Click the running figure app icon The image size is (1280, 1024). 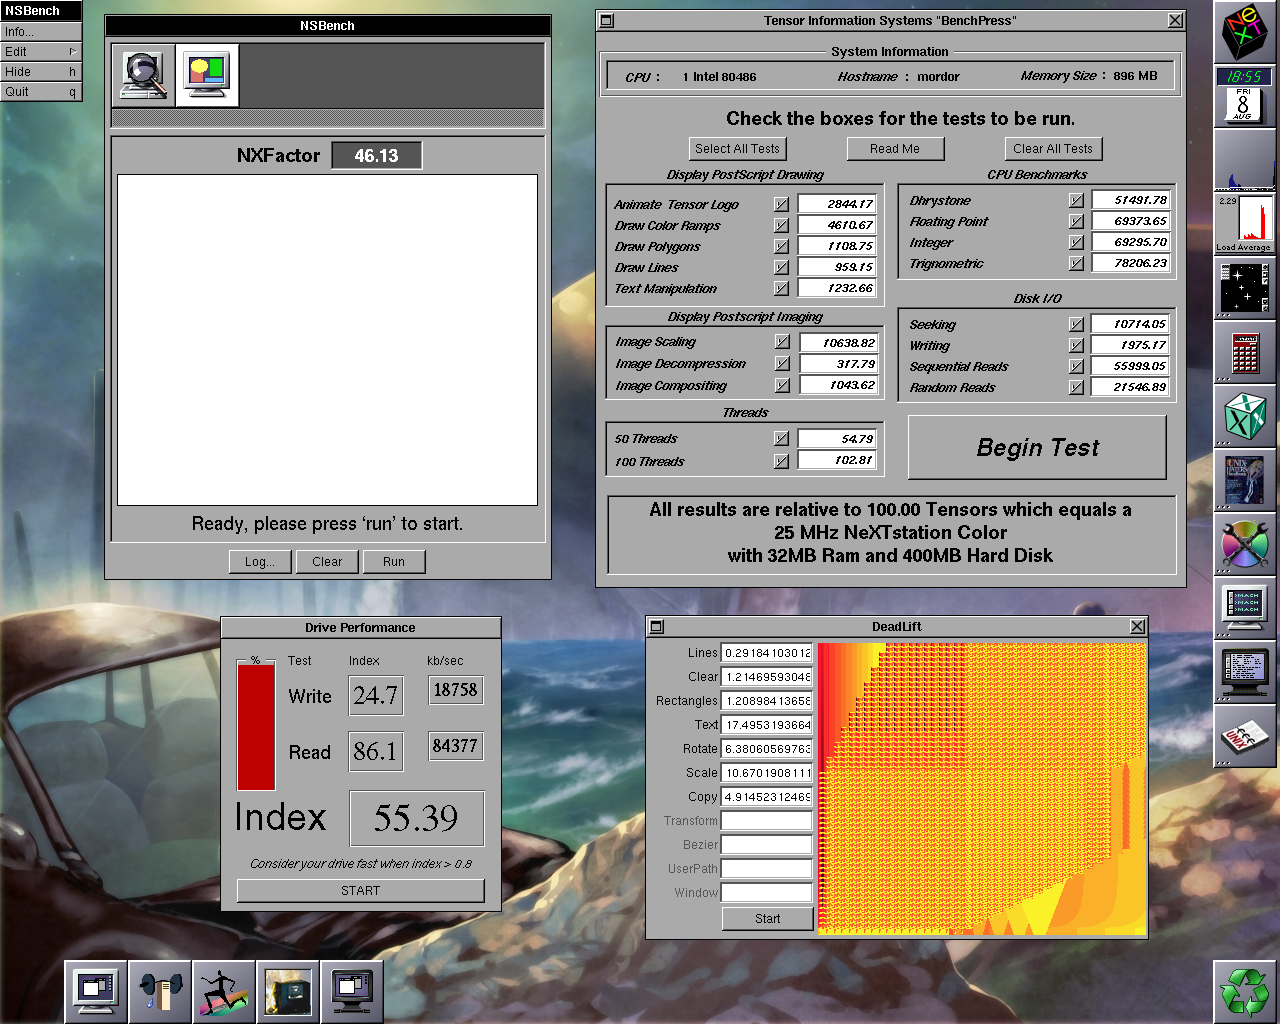pyautogui.click(x=224, y=992)
